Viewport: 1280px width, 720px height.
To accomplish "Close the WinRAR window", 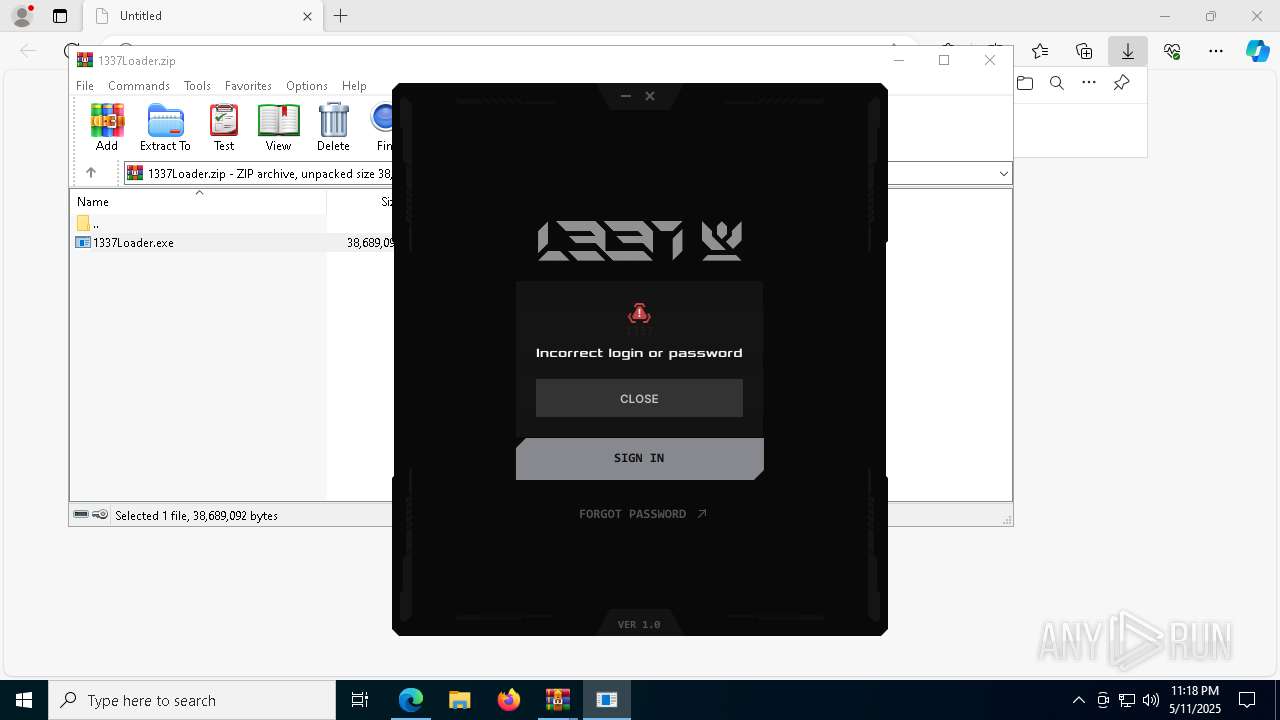I will click(x=990, y=60).
